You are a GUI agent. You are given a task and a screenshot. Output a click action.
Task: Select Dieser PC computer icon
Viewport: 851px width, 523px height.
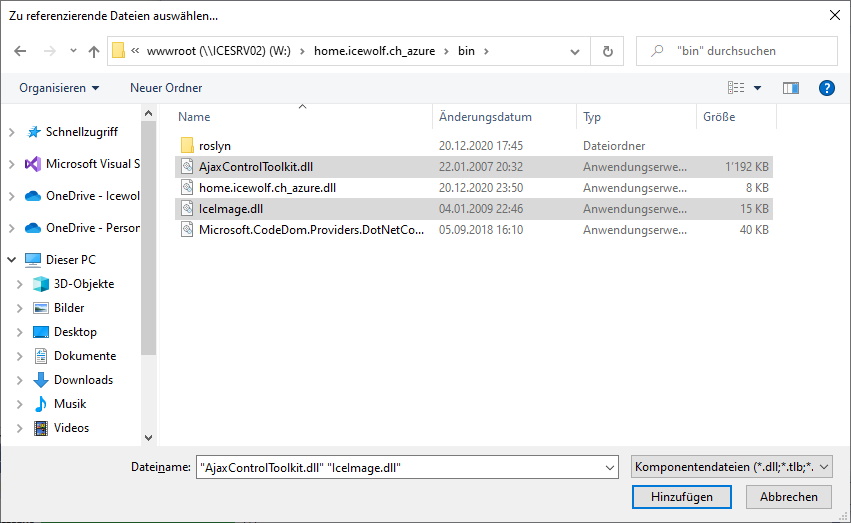click(x=33, y=260)
